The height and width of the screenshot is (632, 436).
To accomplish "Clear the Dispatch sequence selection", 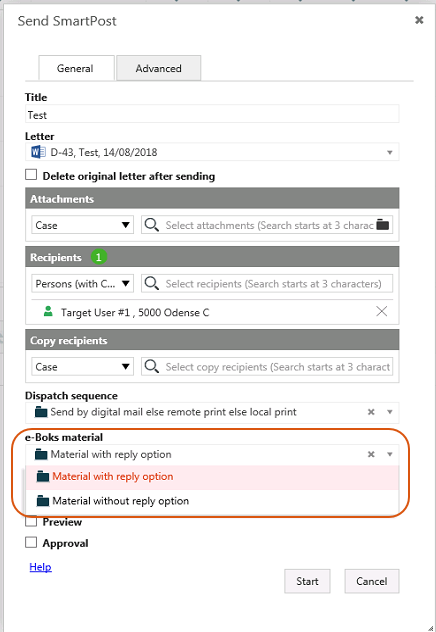I will [x=371, y=412].
